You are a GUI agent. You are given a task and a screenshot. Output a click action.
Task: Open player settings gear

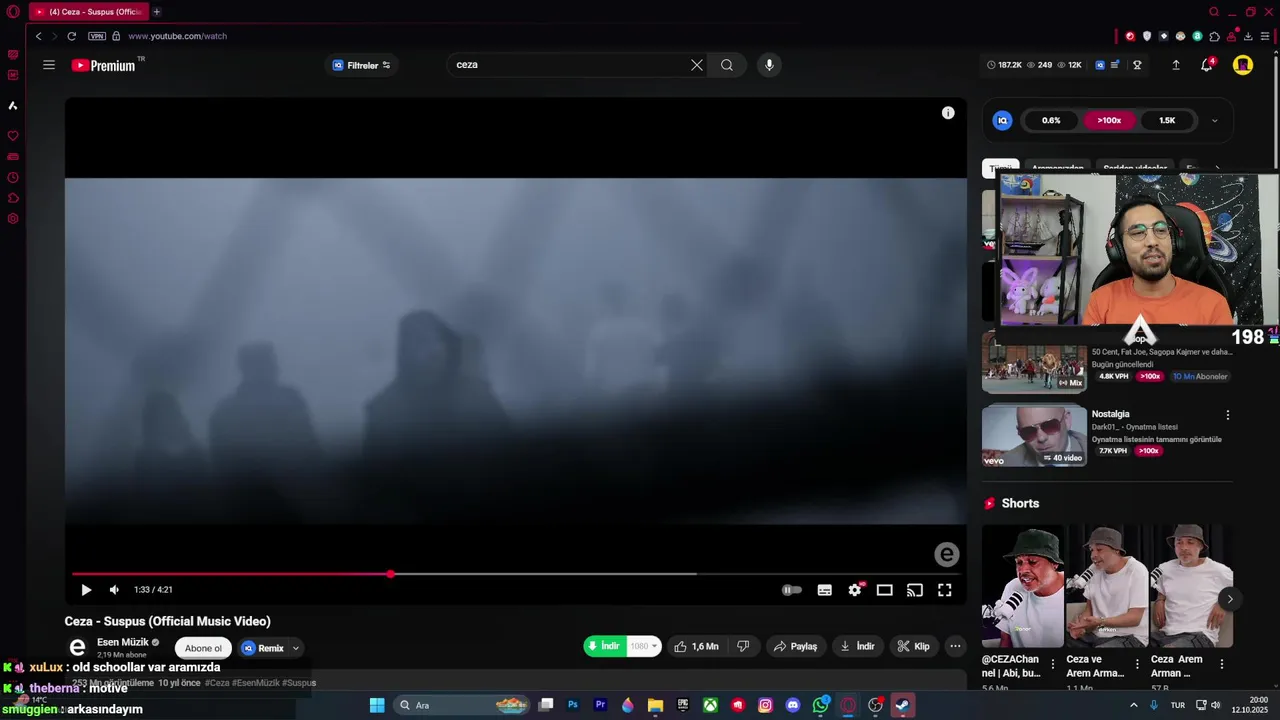pos(855,590)
